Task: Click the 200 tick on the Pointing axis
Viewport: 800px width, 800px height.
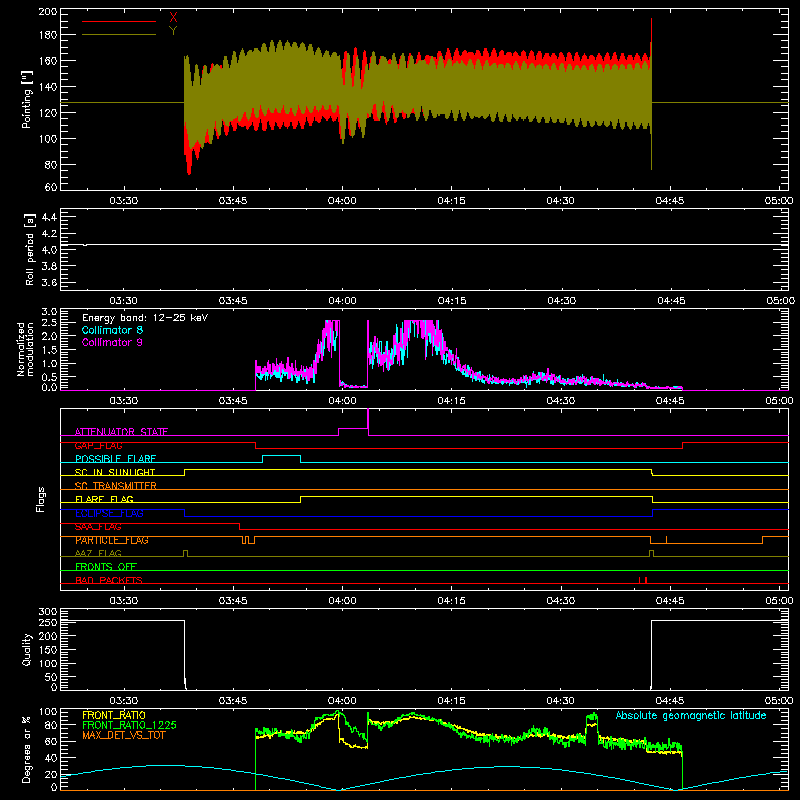Action: click(48, 11)
